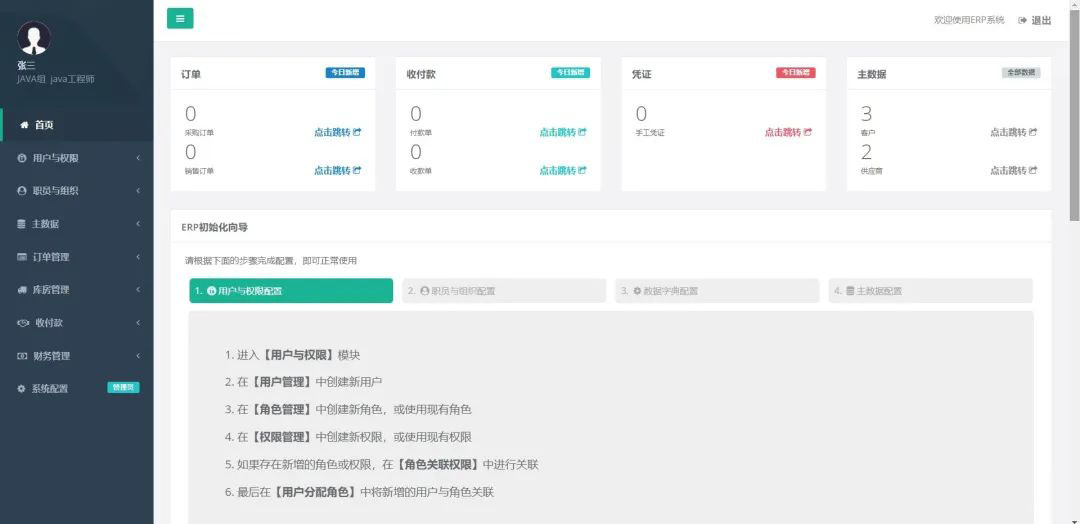The image size is (1080, 524).
Task: Click the external-link icon beside 收款单 jump
Action: [582, 170]
